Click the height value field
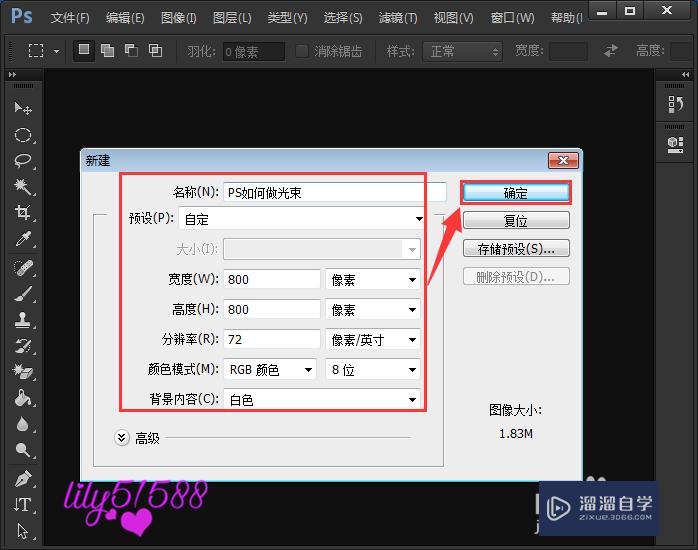698x550 pixels. 272,309
